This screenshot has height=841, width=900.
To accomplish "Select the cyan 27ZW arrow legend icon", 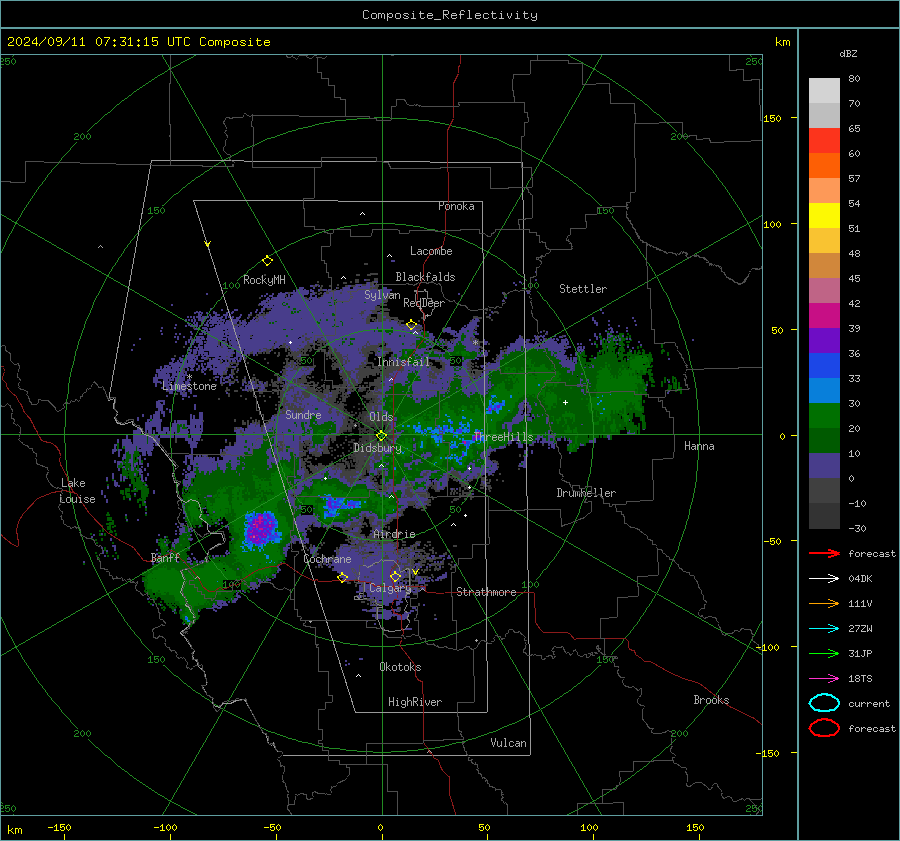I will [824, 629].
